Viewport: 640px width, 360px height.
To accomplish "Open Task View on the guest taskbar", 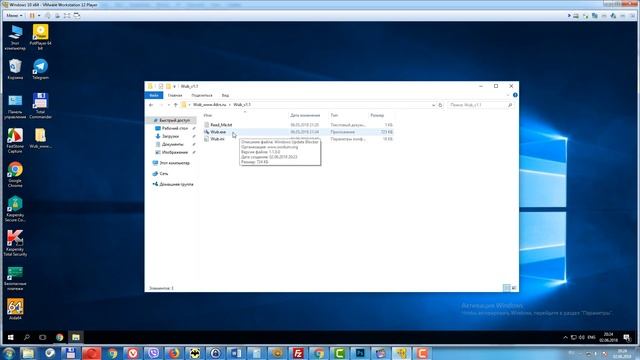I will click(42, 337).
